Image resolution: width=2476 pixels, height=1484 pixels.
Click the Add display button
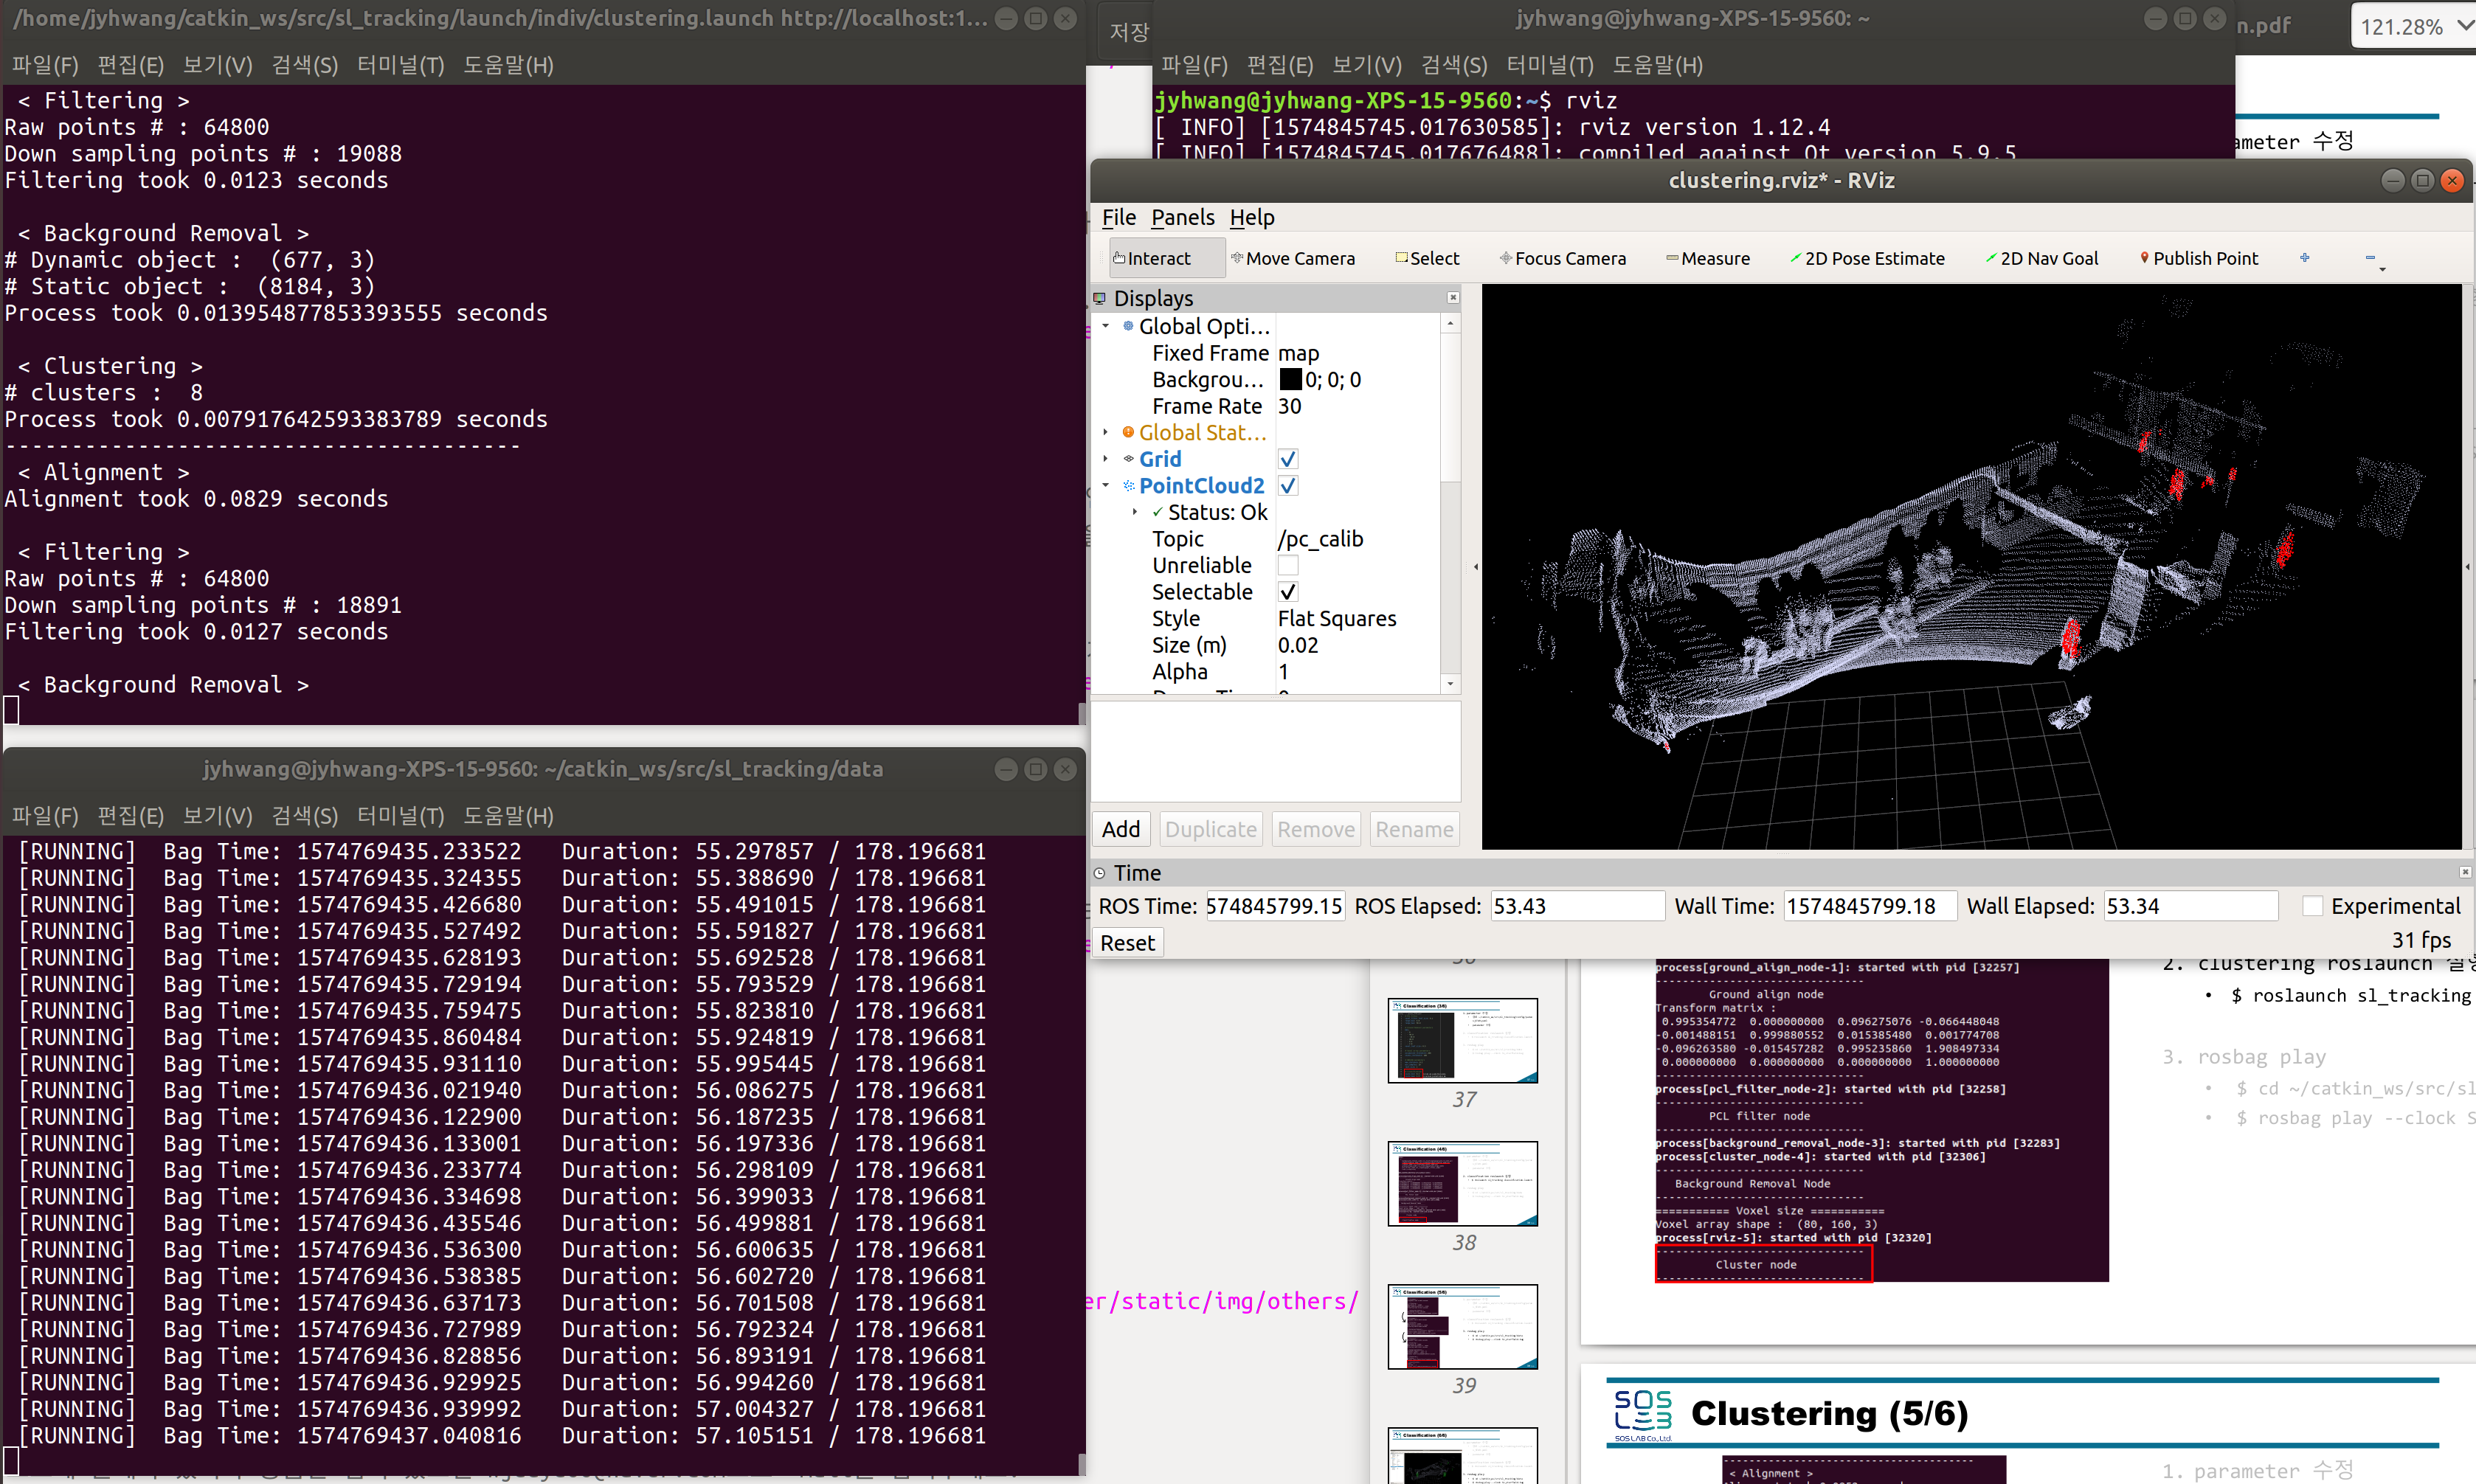[1120, 829]
